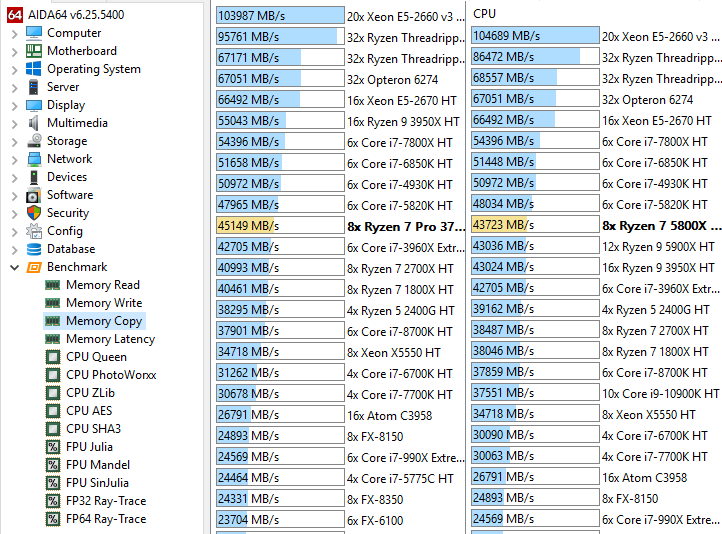The image size is (722, 534).
Task: Expand the Server tree node
Action: (x=14, y=87)
